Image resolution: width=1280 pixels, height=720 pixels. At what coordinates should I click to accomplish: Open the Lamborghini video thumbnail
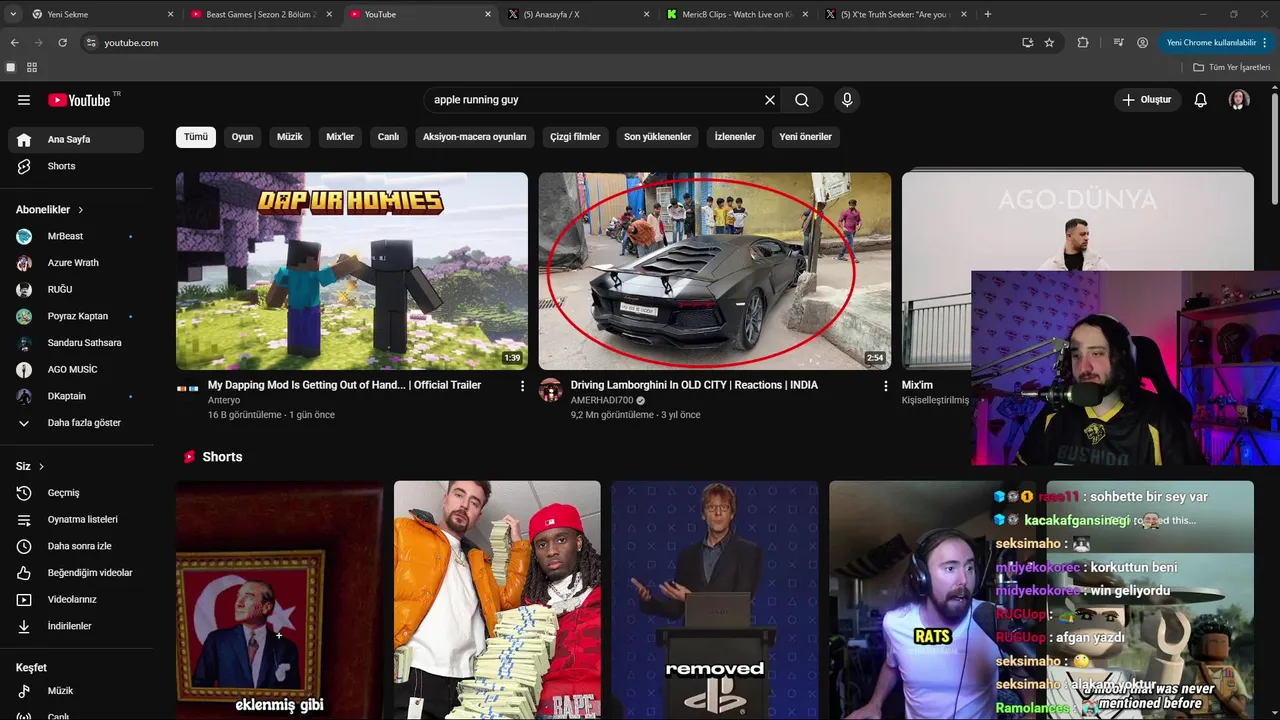click(715, 271)
